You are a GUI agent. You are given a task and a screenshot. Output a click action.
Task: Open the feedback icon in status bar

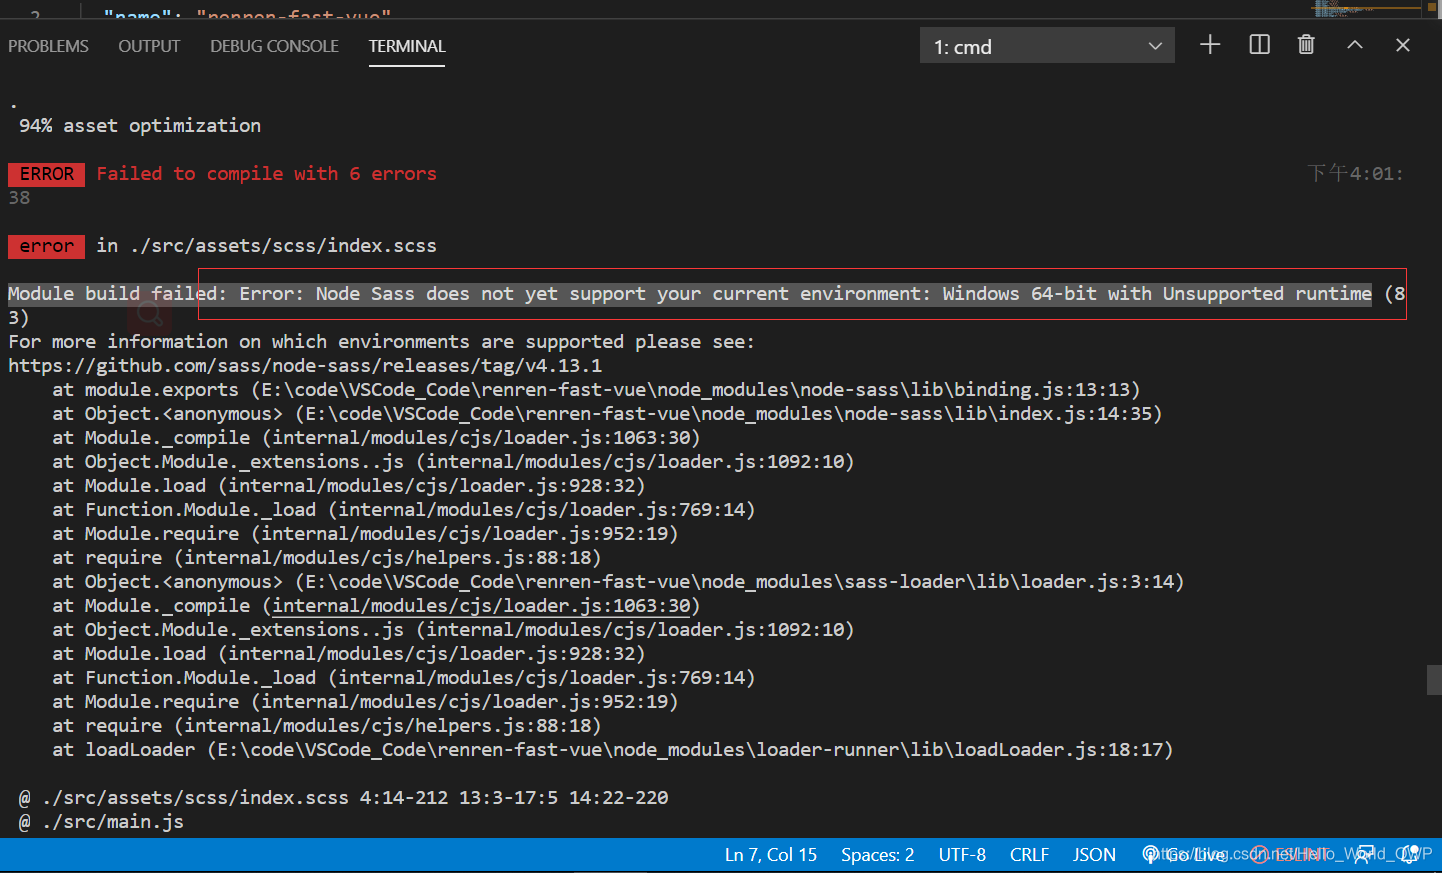point(1363,855)
